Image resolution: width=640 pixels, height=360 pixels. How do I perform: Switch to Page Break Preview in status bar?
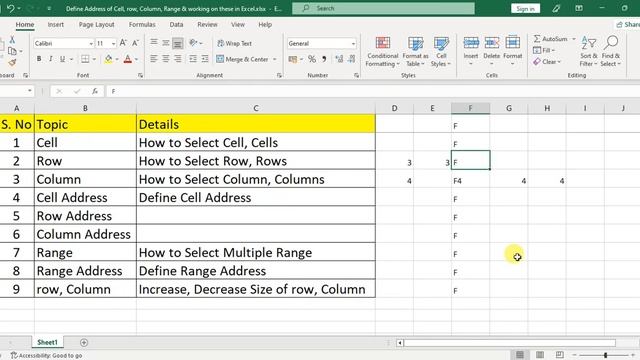[560, 355]
